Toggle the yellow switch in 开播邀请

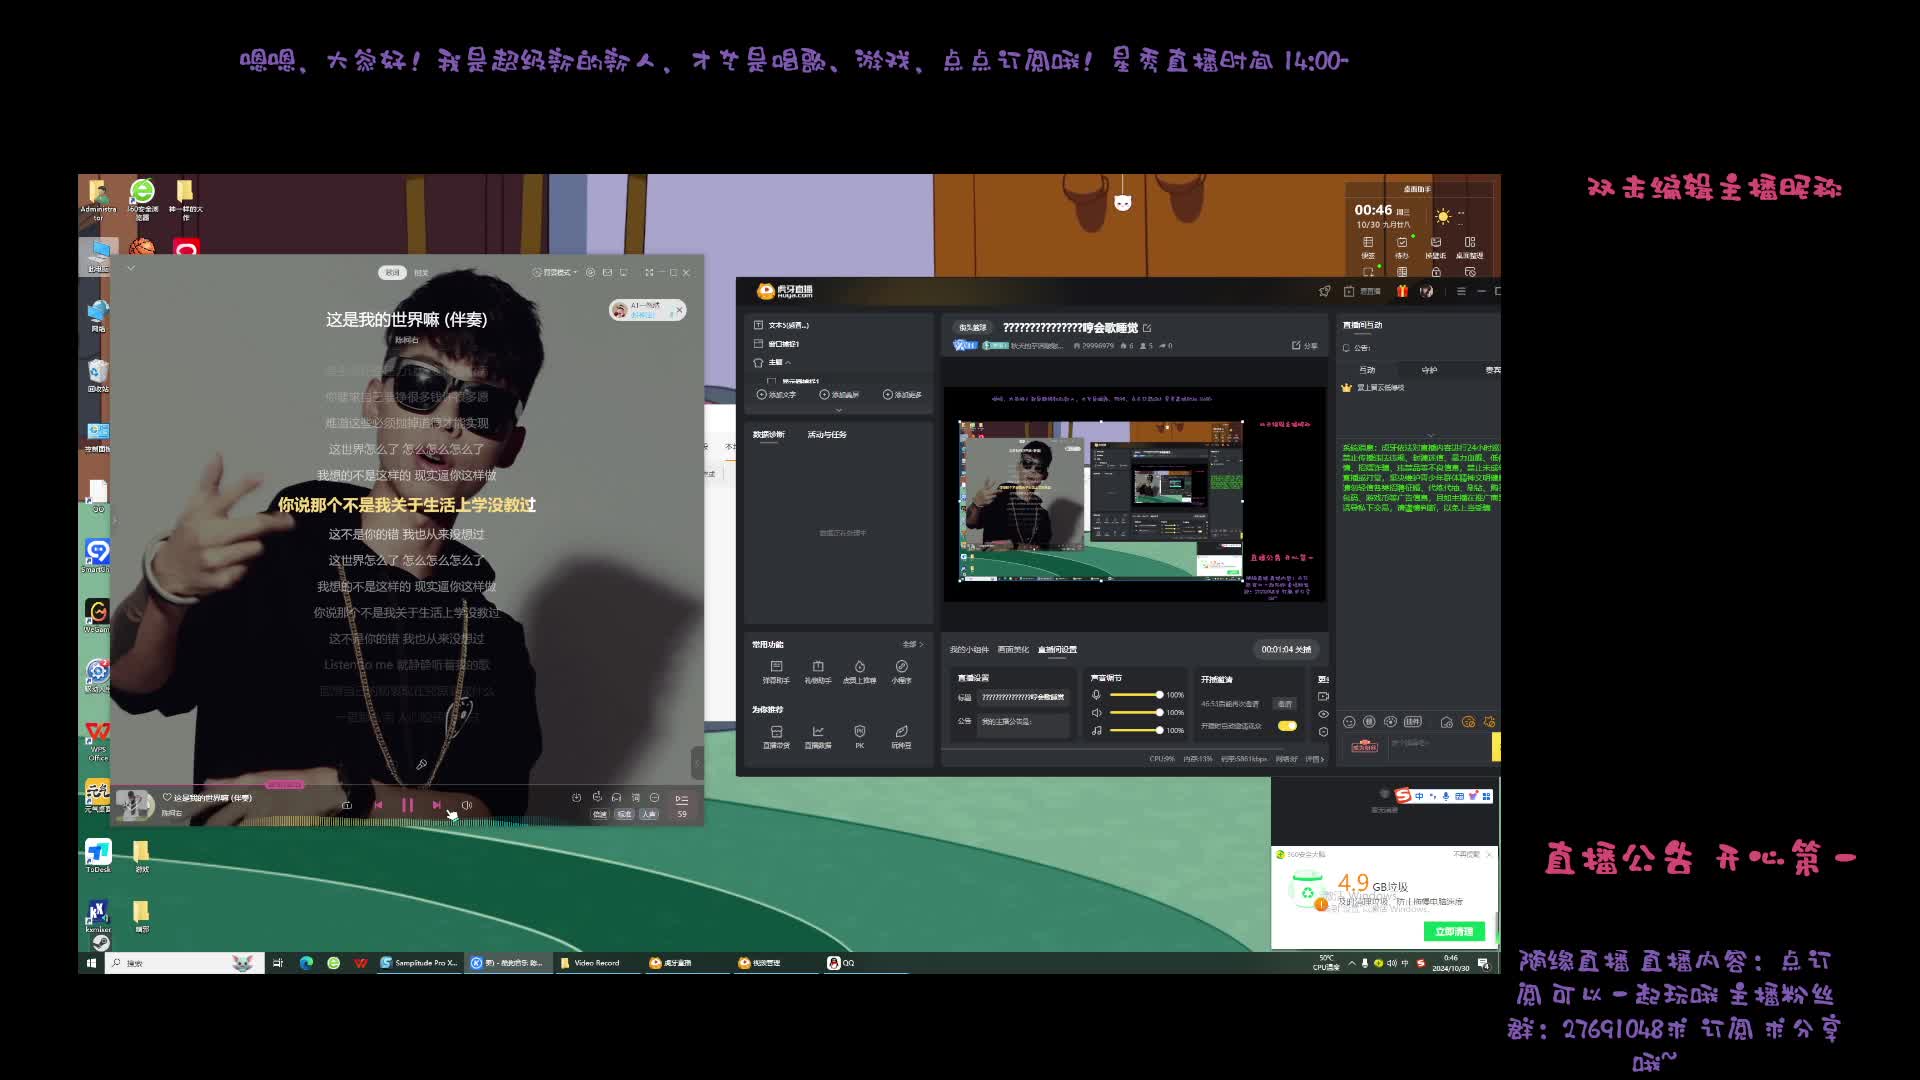tap(1287, 726)
